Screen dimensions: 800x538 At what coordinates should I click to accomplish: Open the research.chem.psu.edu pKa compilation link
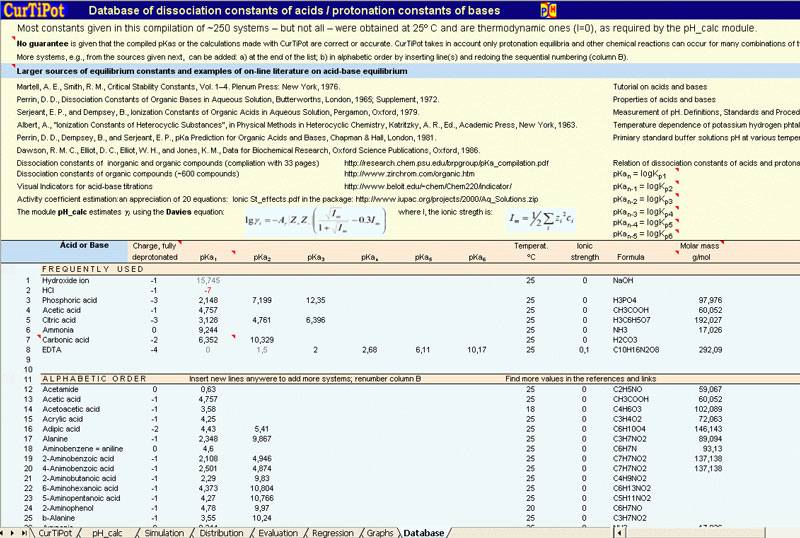tap(446, 163)
